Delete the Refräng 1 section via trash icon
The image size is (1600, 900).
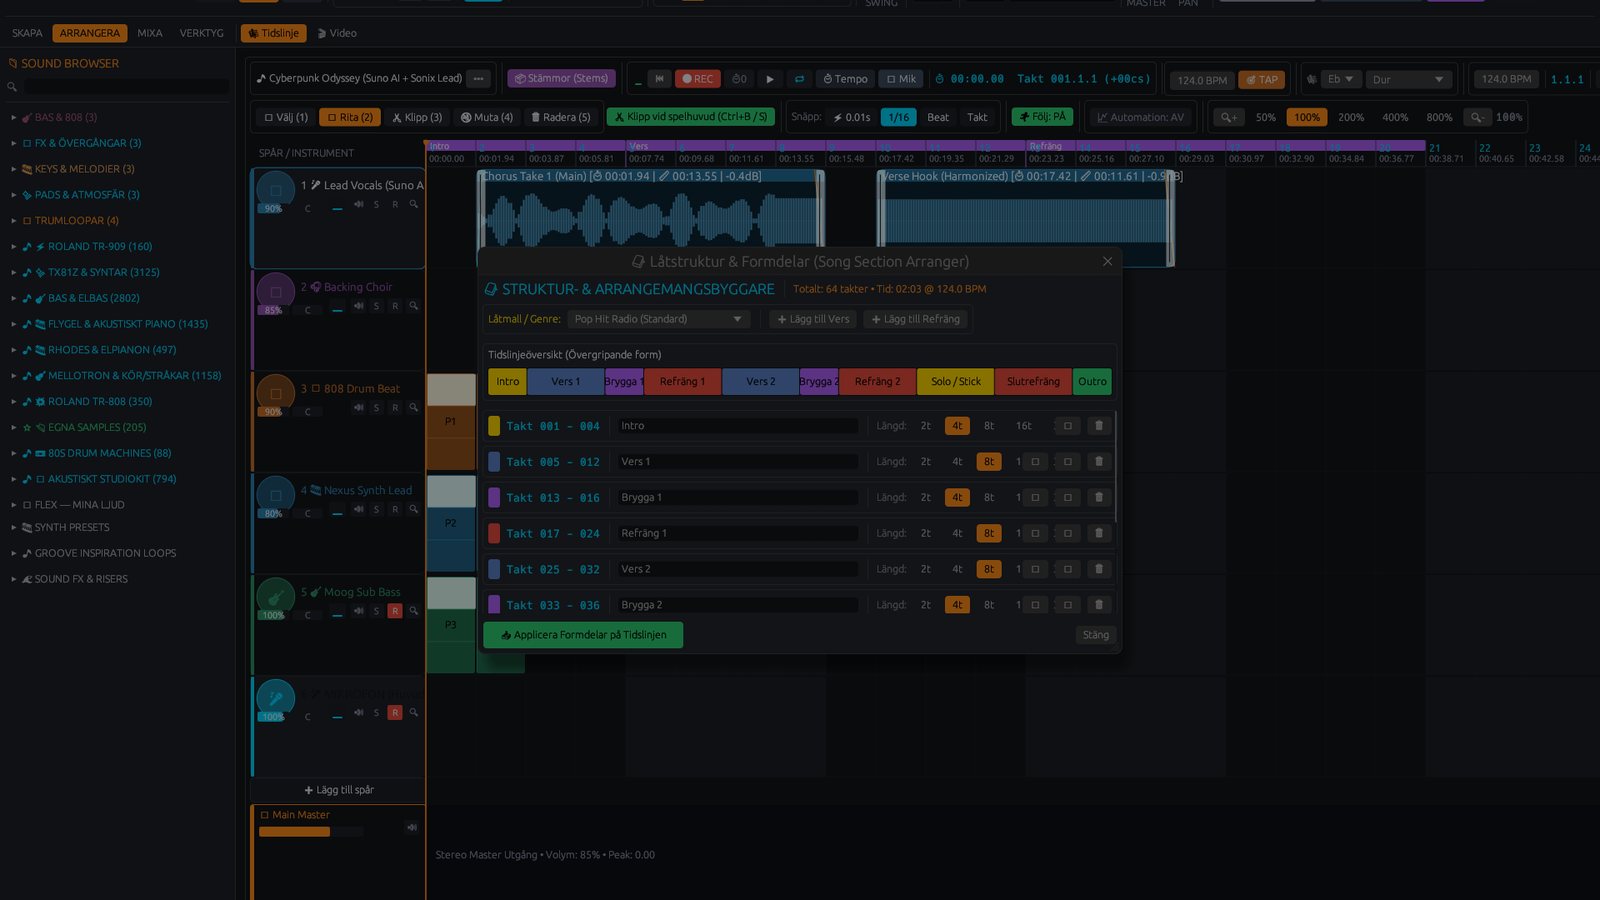[x=1099, y=534]
